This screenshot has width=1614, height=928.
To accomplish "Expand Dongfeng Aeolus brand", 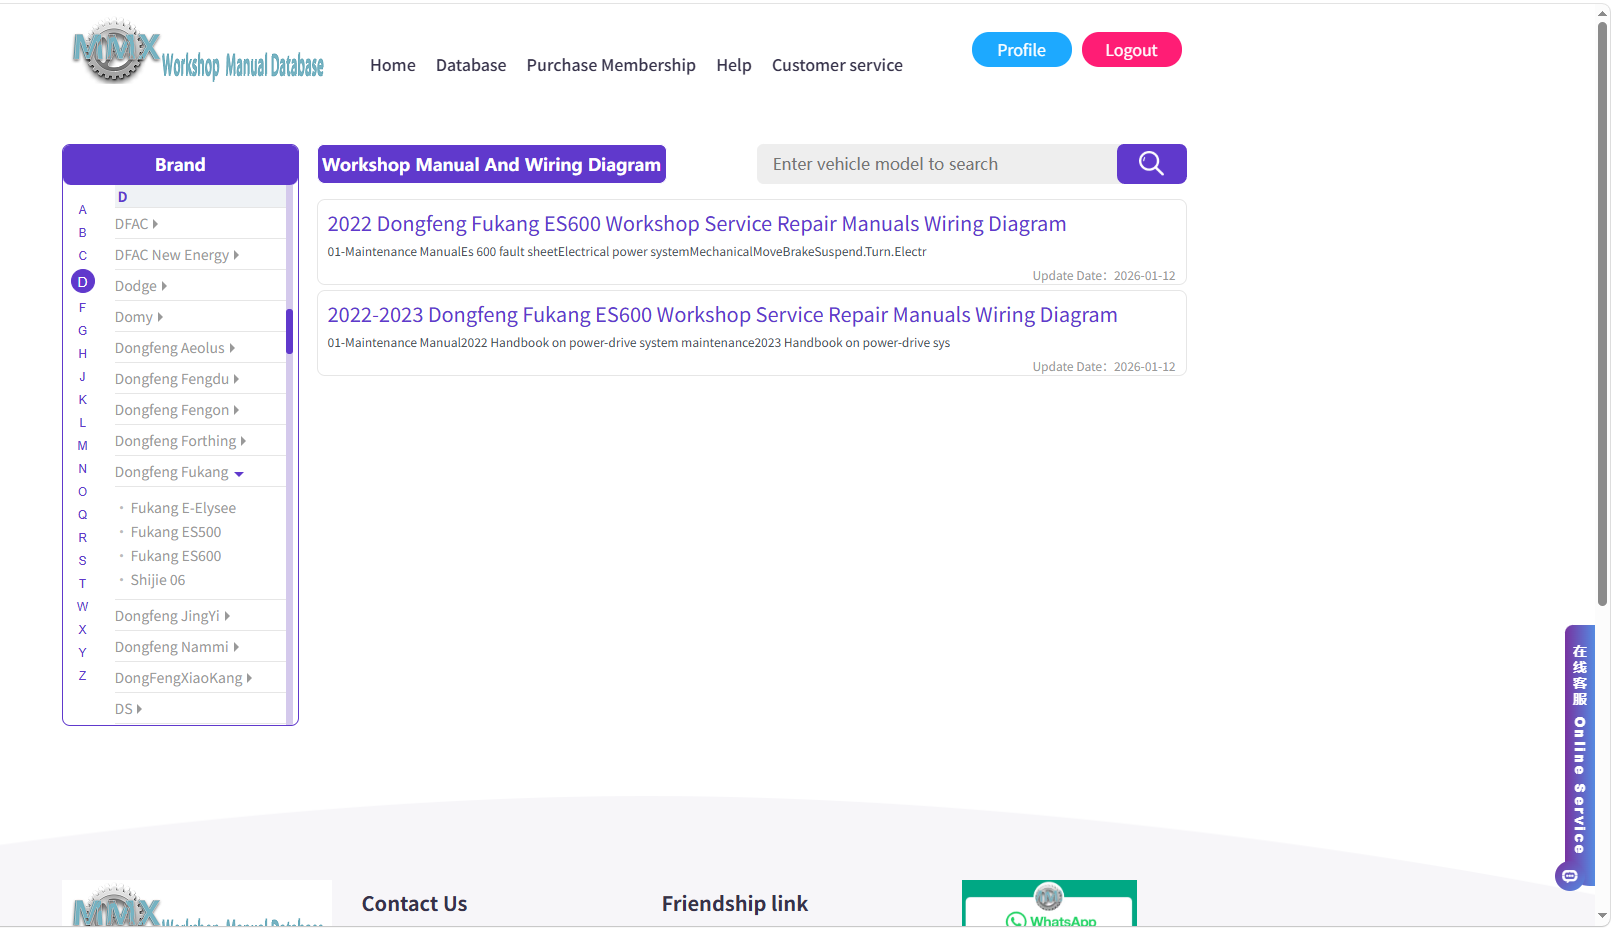I will [x=175, y=348].
